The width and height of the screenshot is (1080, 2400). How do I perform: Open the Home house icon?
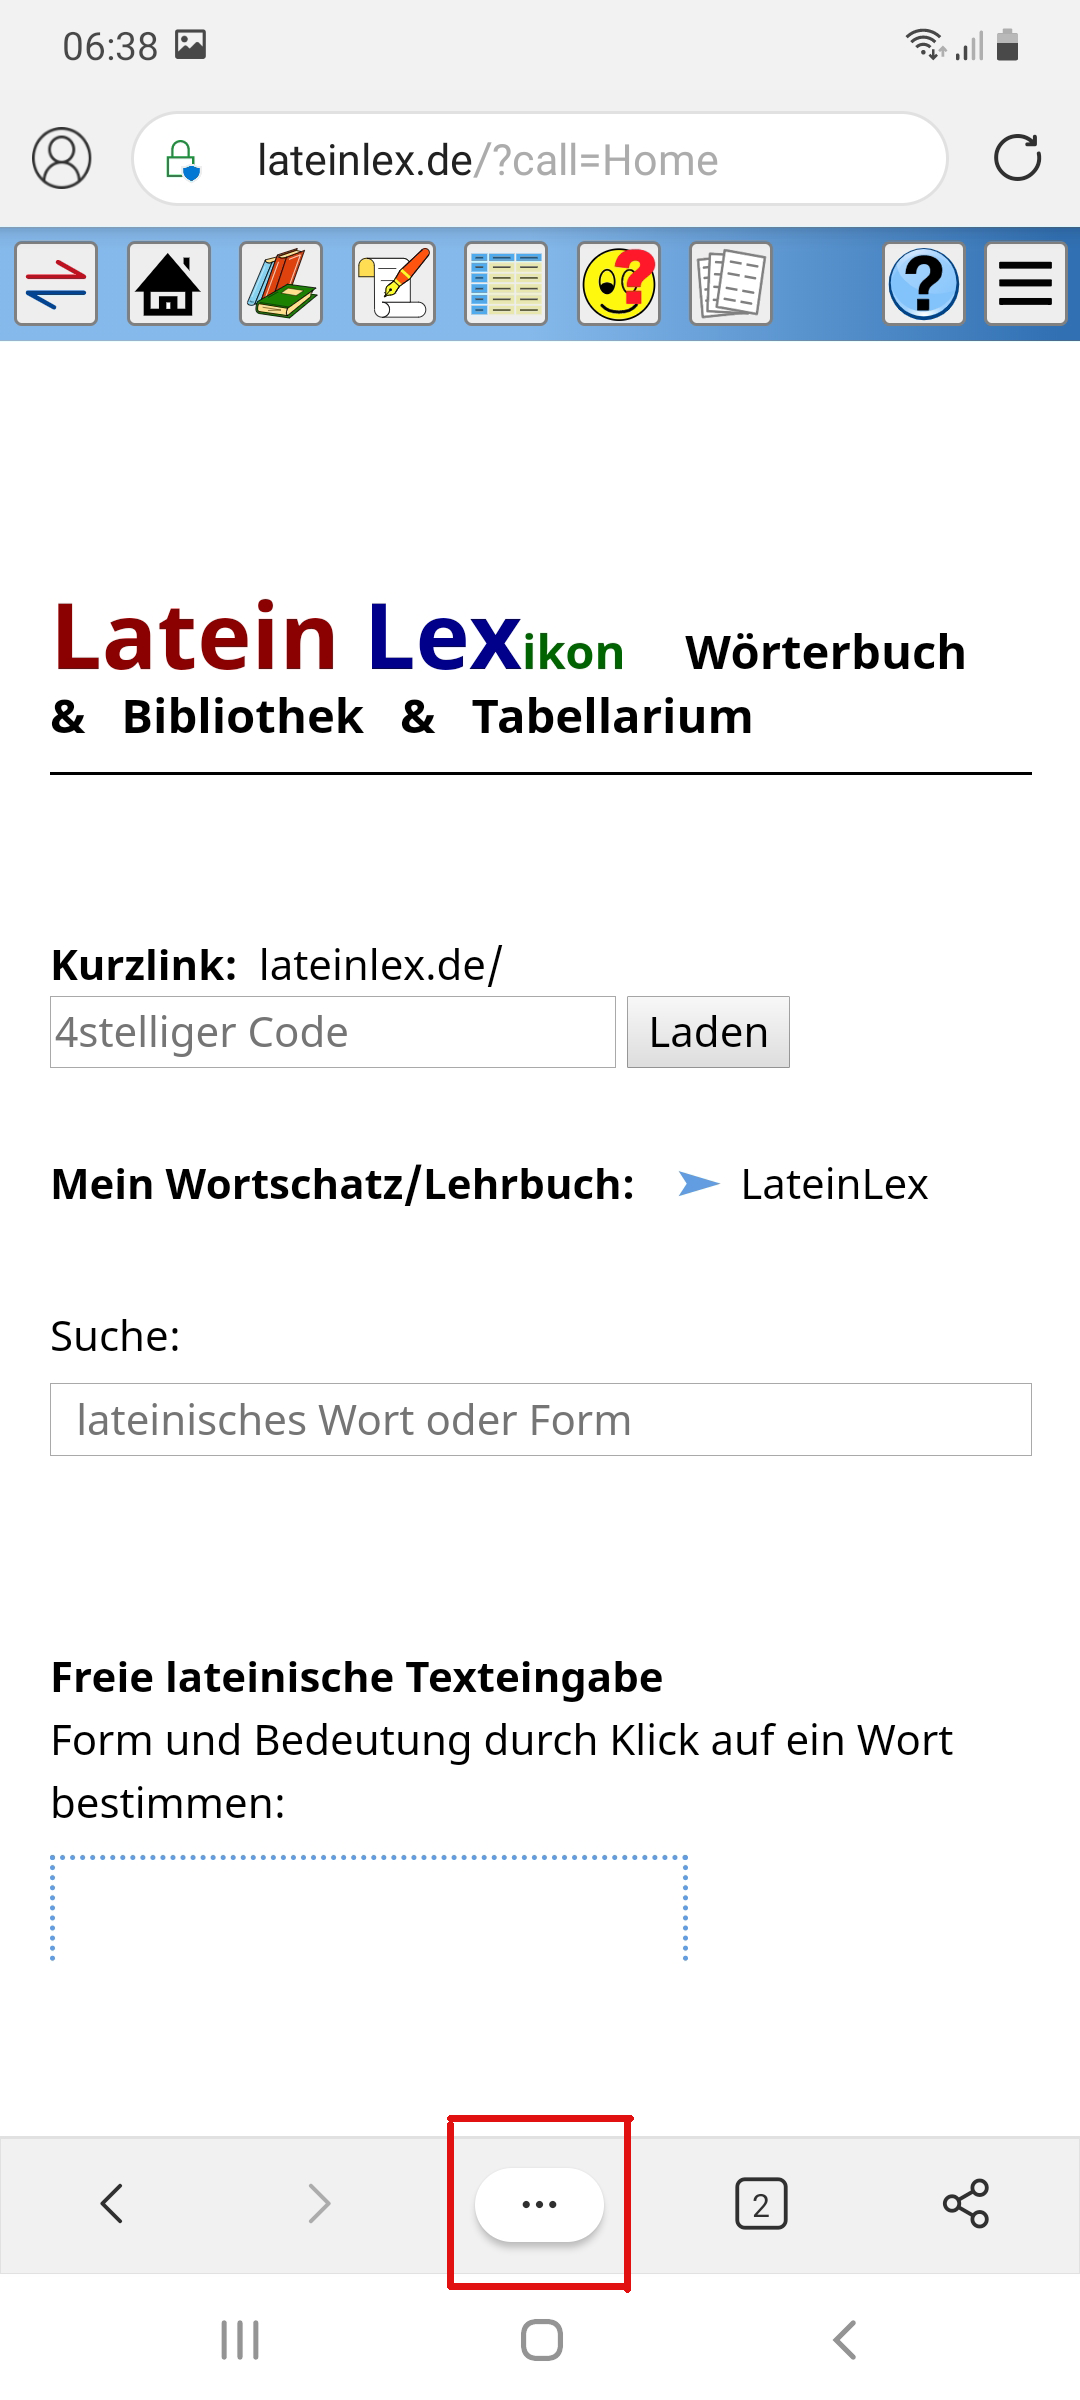(x=169, y=284)
